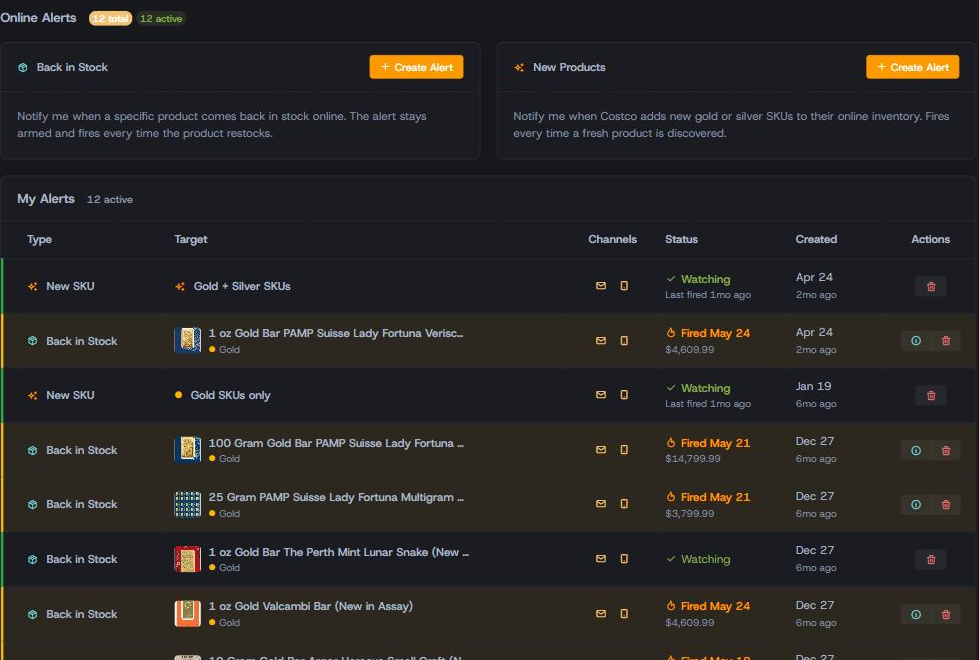The width and height of the screenshot is (979, 660).
Task: Click the Target column header
Action: [190, 239]
